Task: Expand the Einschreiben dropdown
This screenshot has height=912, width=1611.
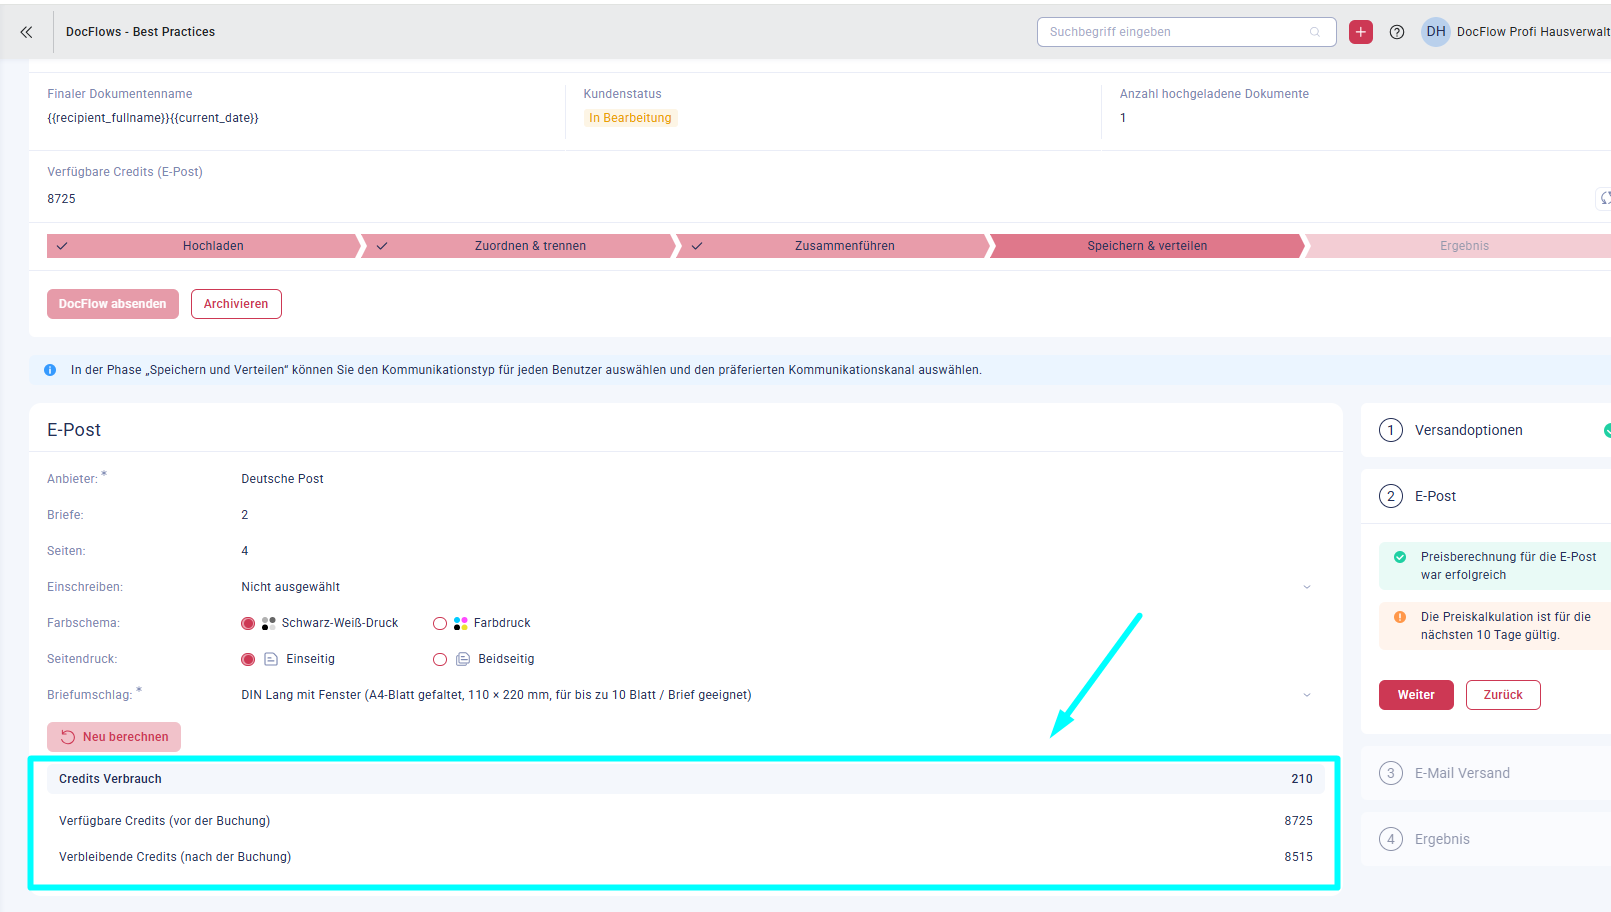Action: pos(1306,587)
